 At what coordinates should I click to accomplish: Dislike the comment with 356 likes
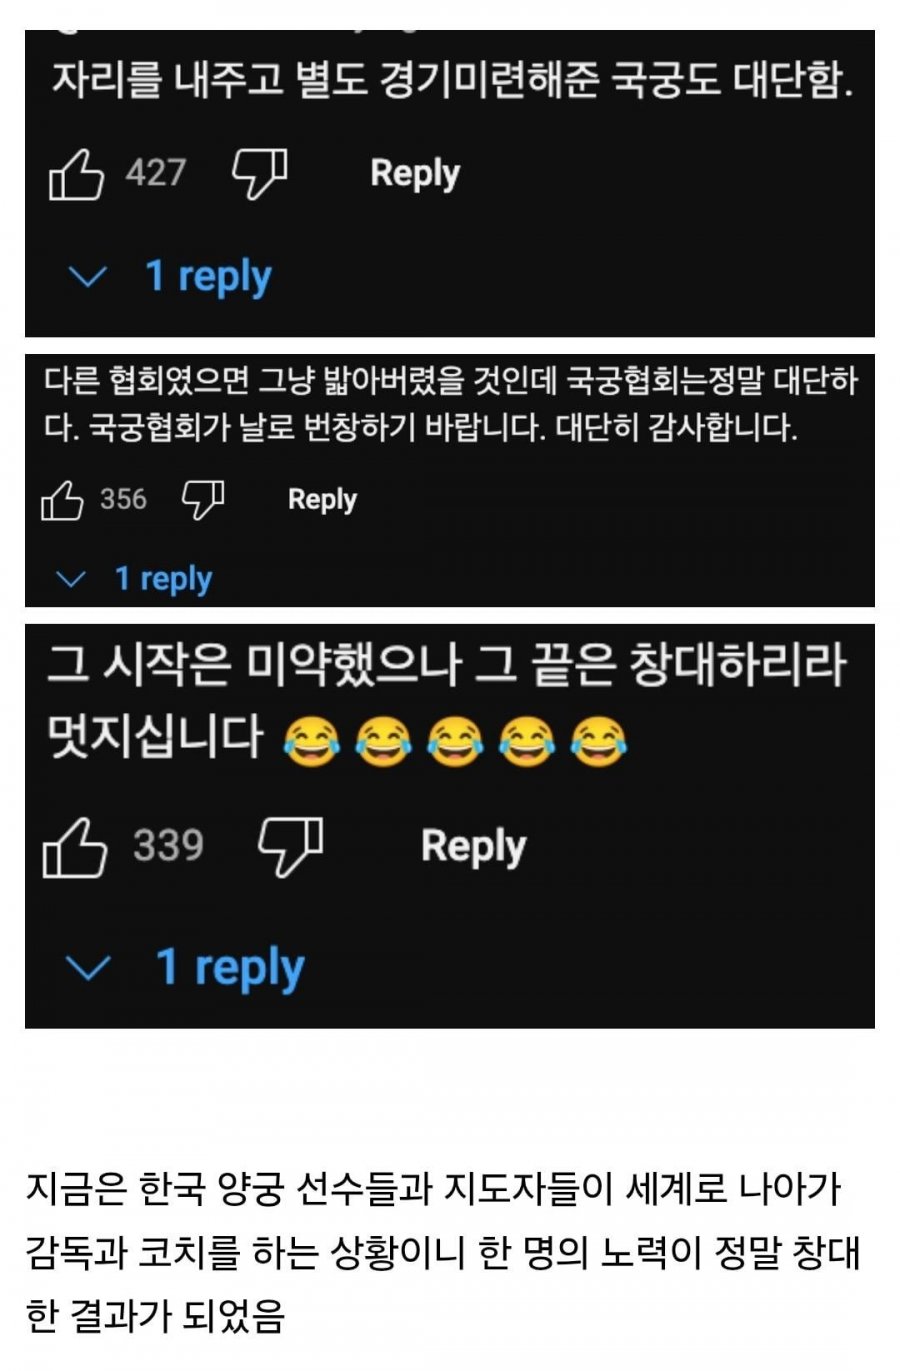click(x=203, y=499)
